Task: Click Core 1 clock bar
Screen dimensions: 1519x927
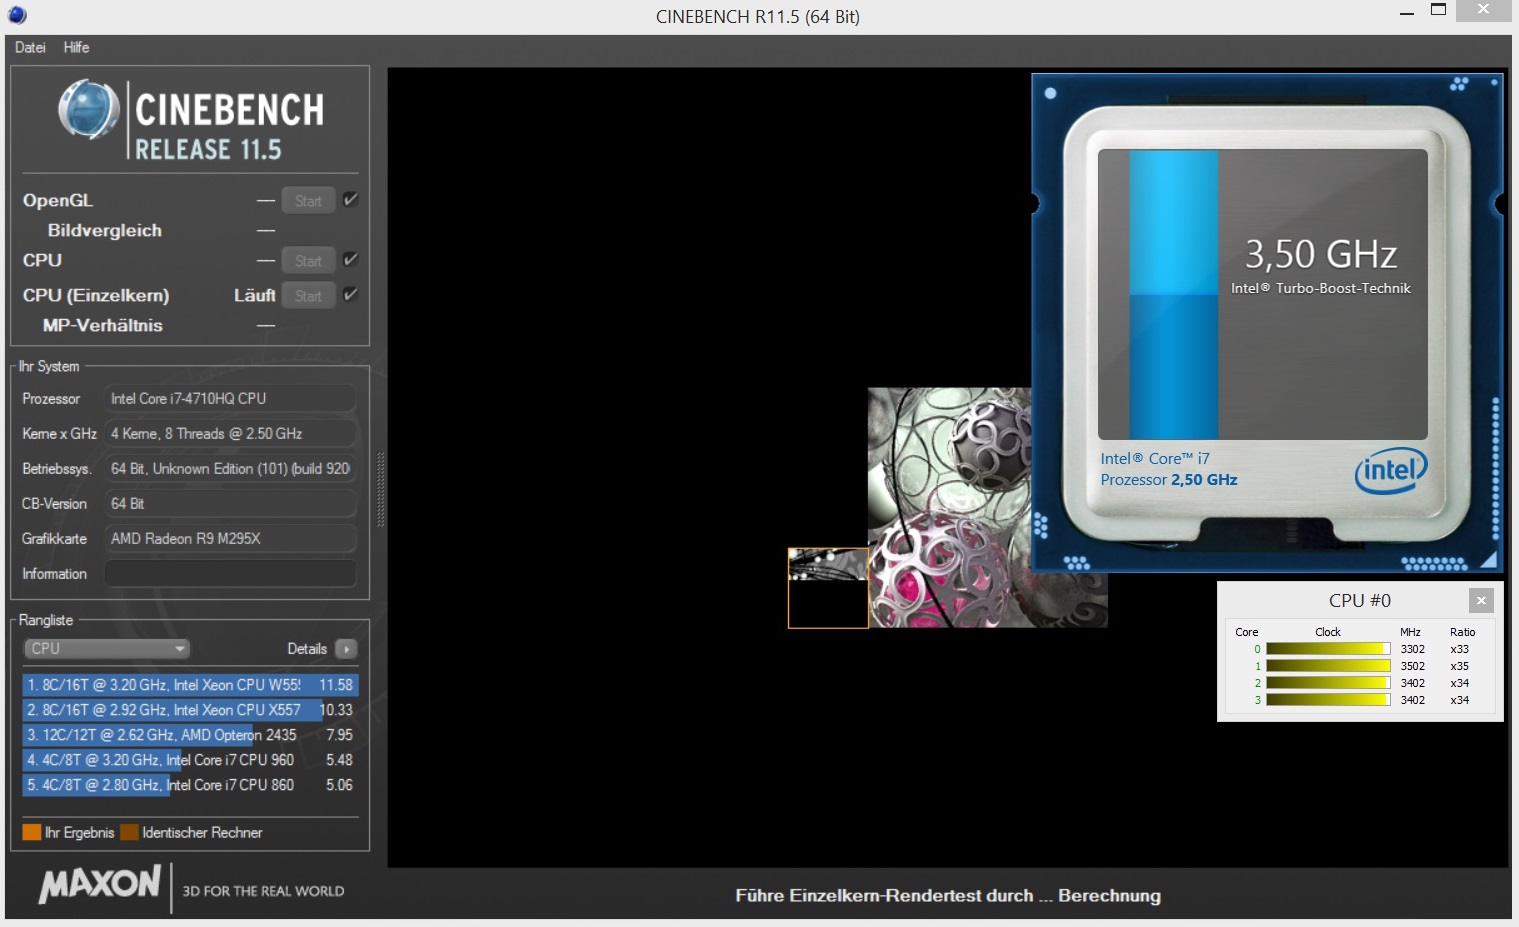Action: coord(1328,666)
